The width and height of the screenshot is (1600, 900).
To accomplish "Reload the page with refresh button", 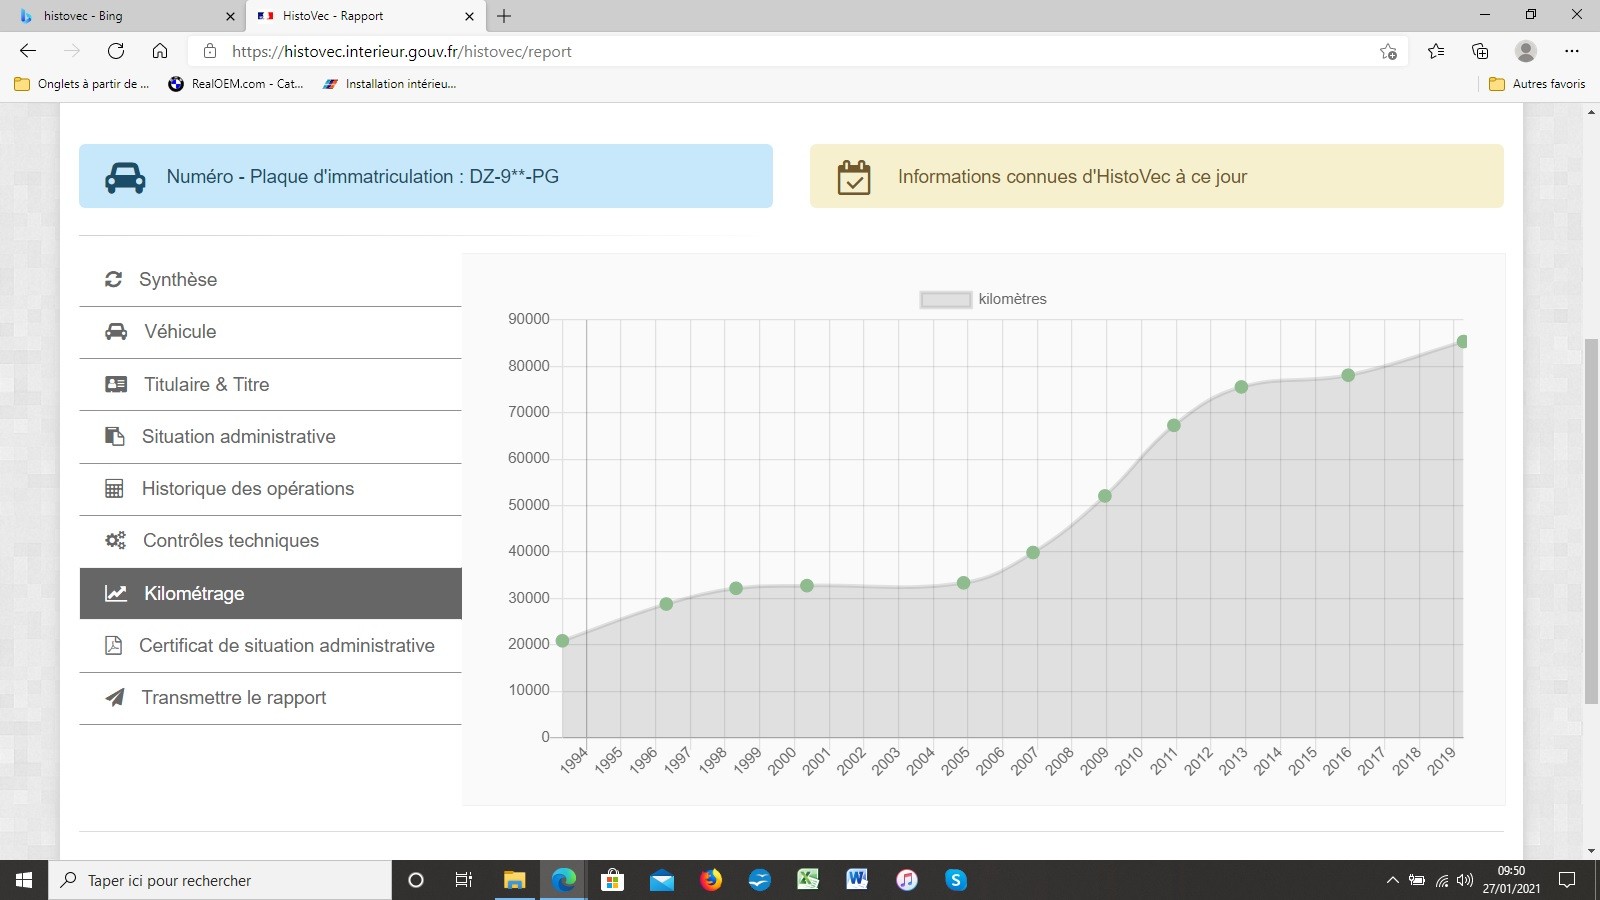I will [x=116, y=51].
